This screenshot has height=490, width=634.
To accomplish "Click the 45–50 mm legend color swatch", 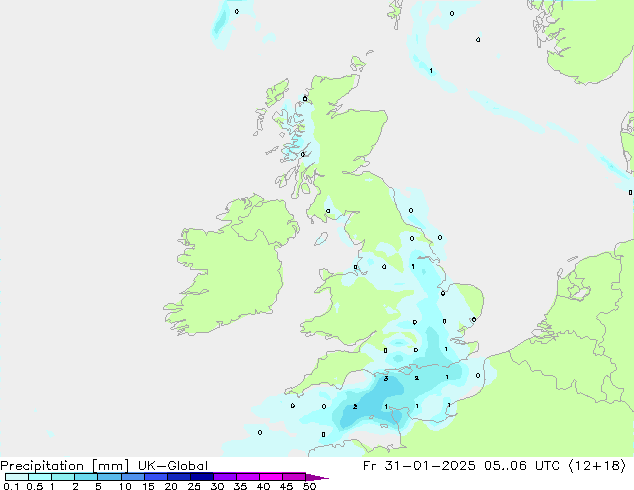I will click(x=294, y=477).
